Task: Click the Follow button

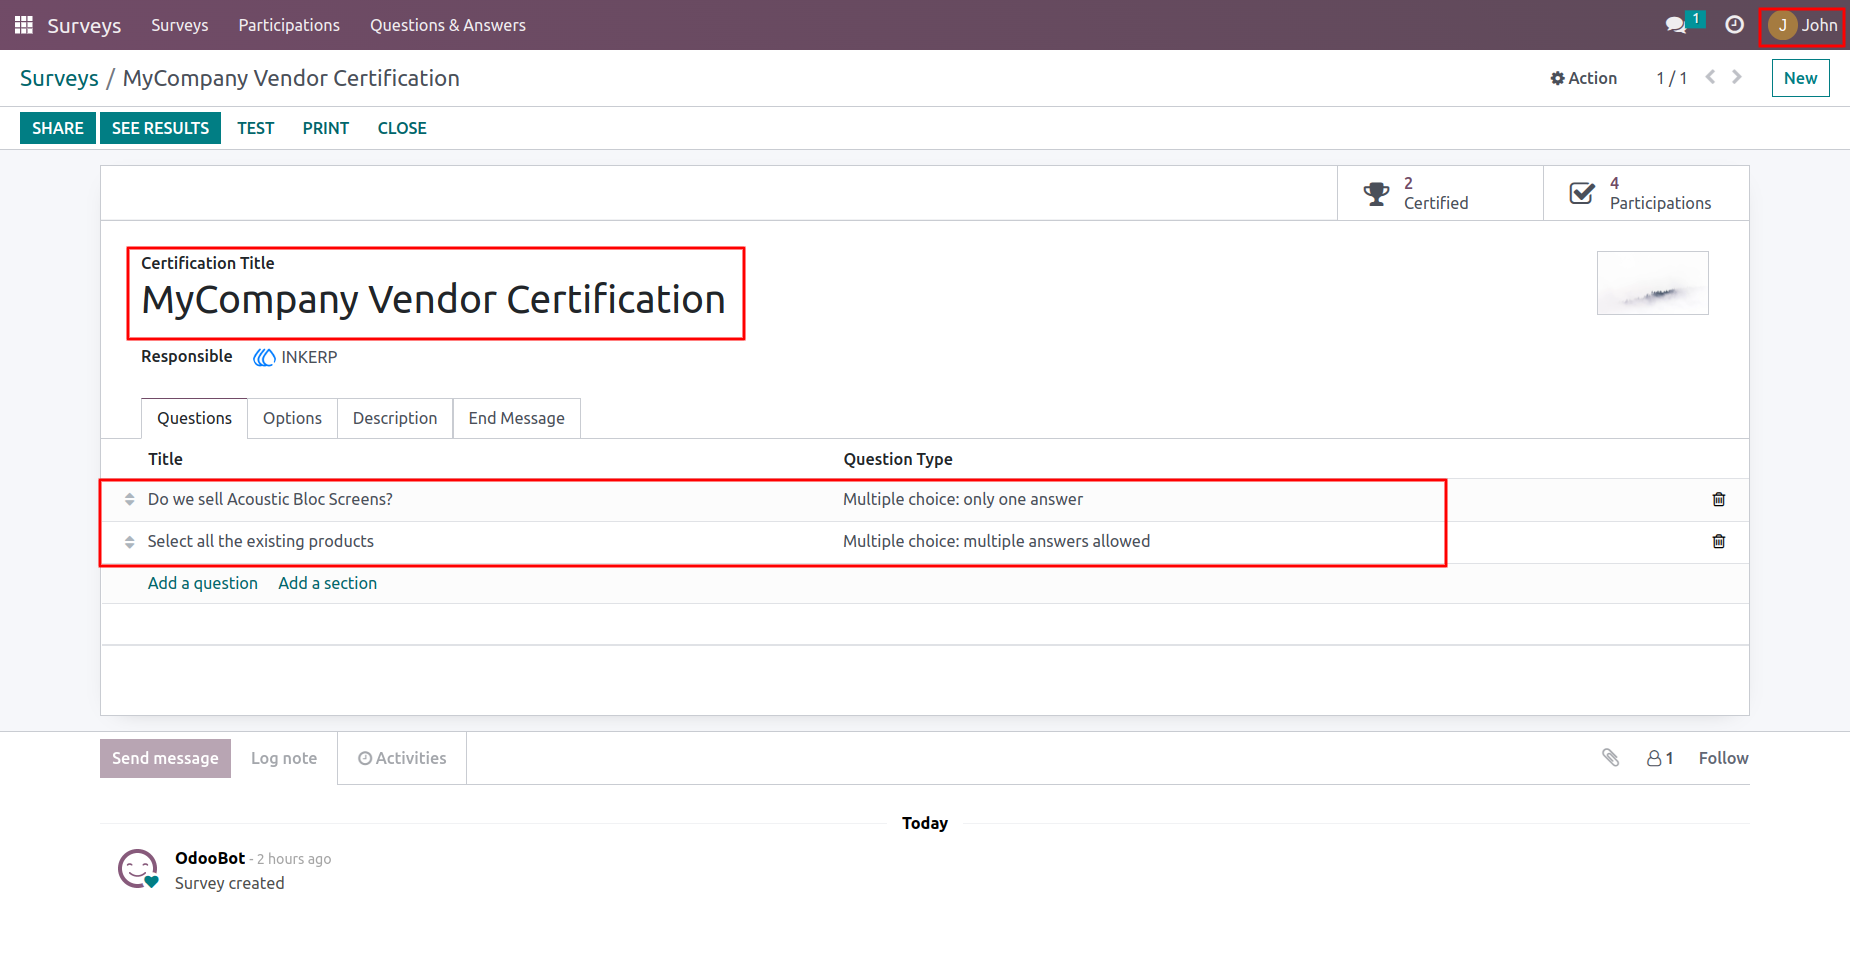Action: click(x=1723, y=758)
